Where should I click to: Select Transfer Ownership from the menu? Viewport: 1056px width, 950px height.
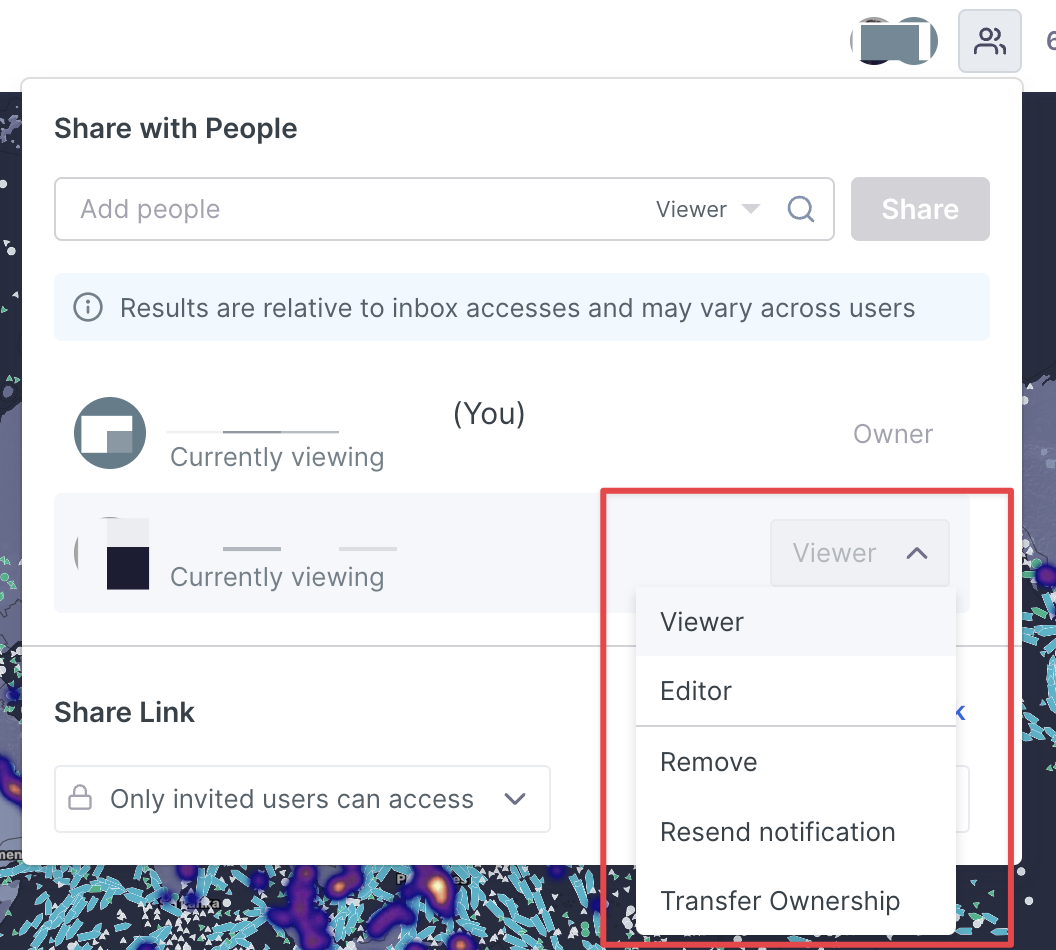click(x=780, y=901)
